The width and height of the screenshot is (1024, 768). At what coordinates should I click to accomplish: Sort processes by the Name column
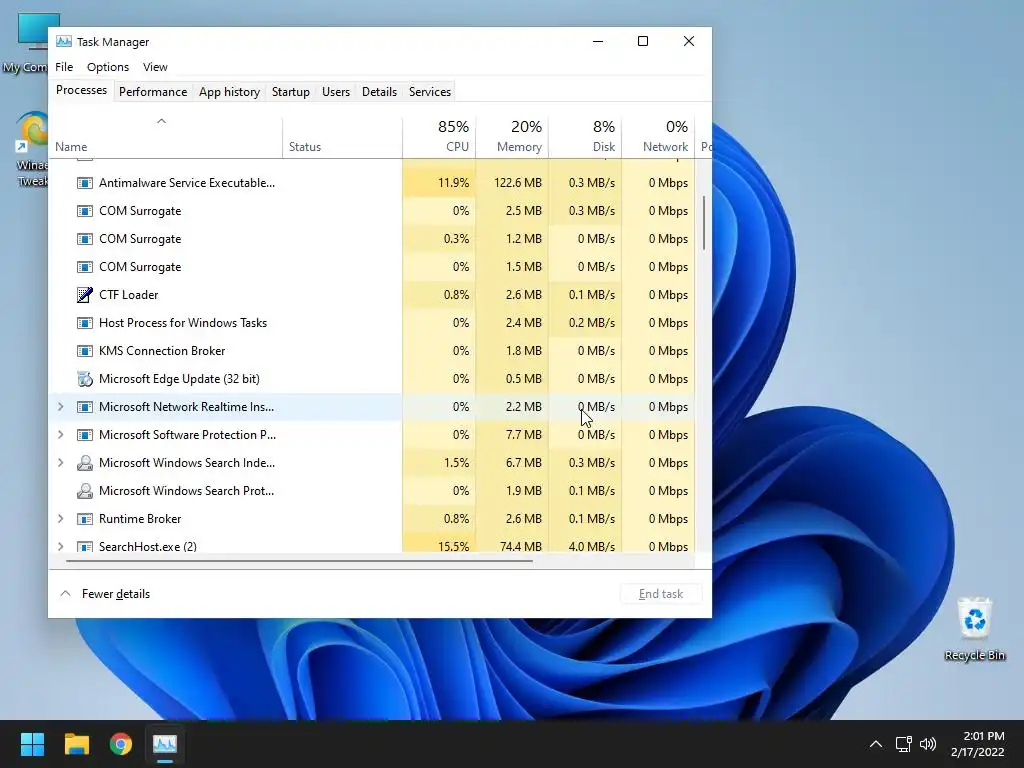166,137
